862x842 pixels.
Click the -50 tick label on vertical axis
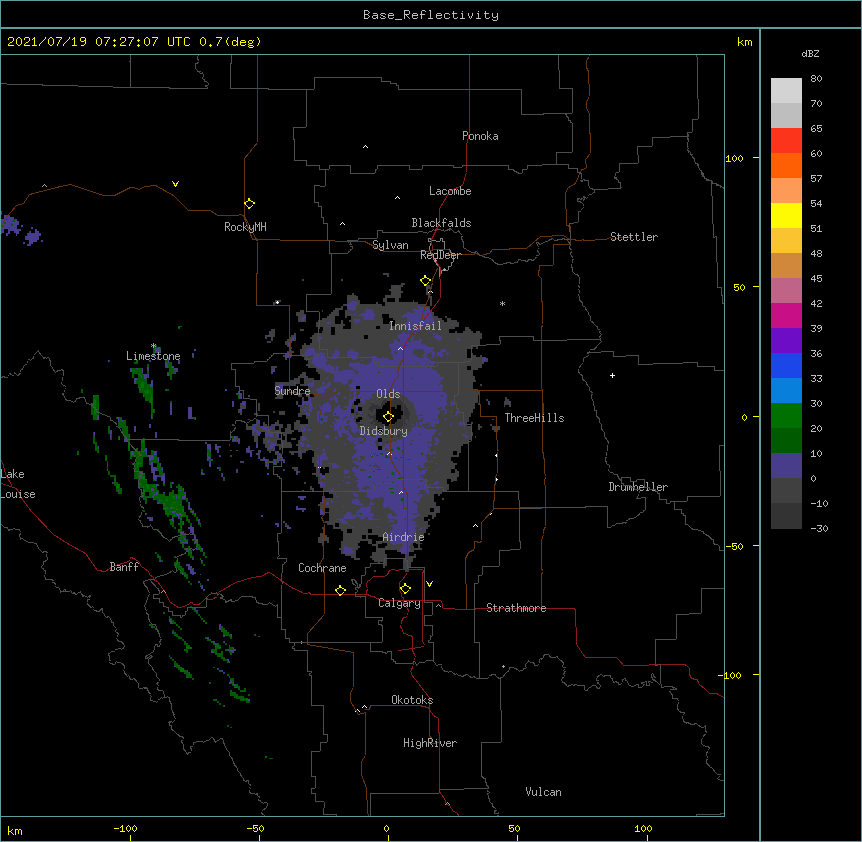click(734, 546)
